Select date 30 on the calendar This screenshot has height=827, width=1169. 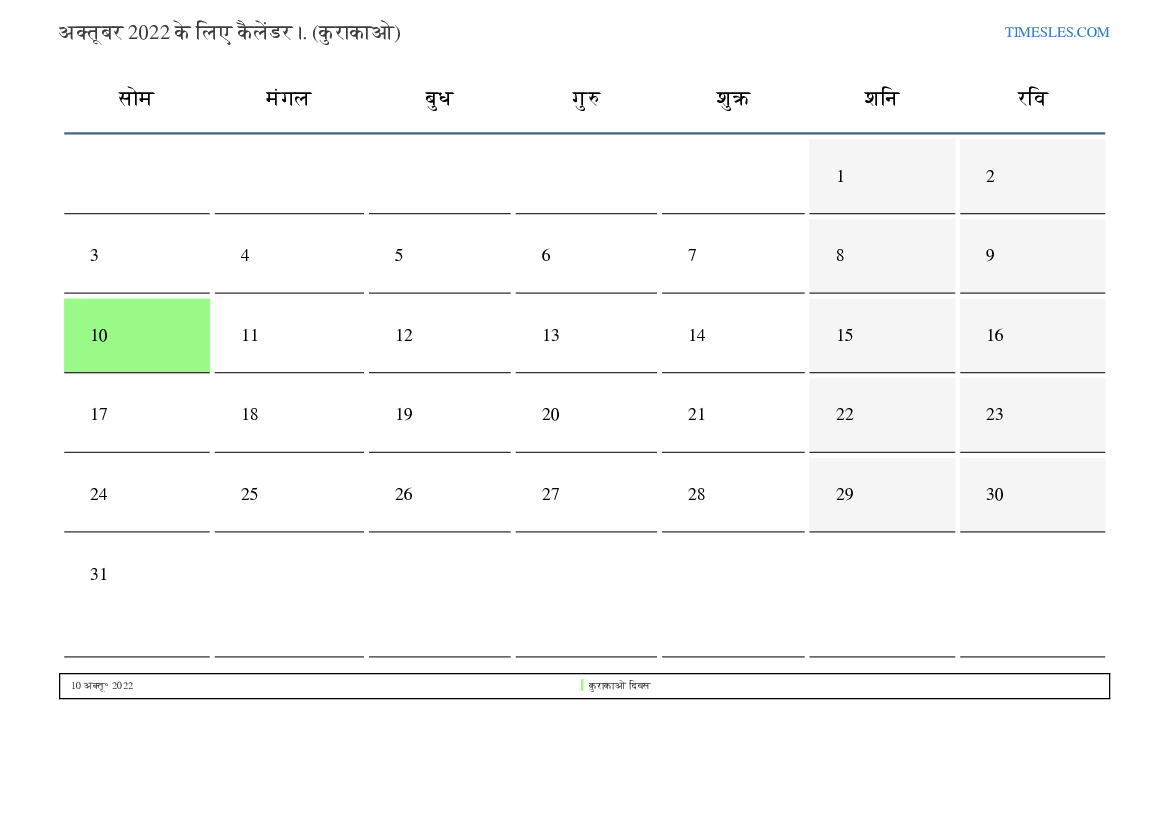coord(1033,494)
